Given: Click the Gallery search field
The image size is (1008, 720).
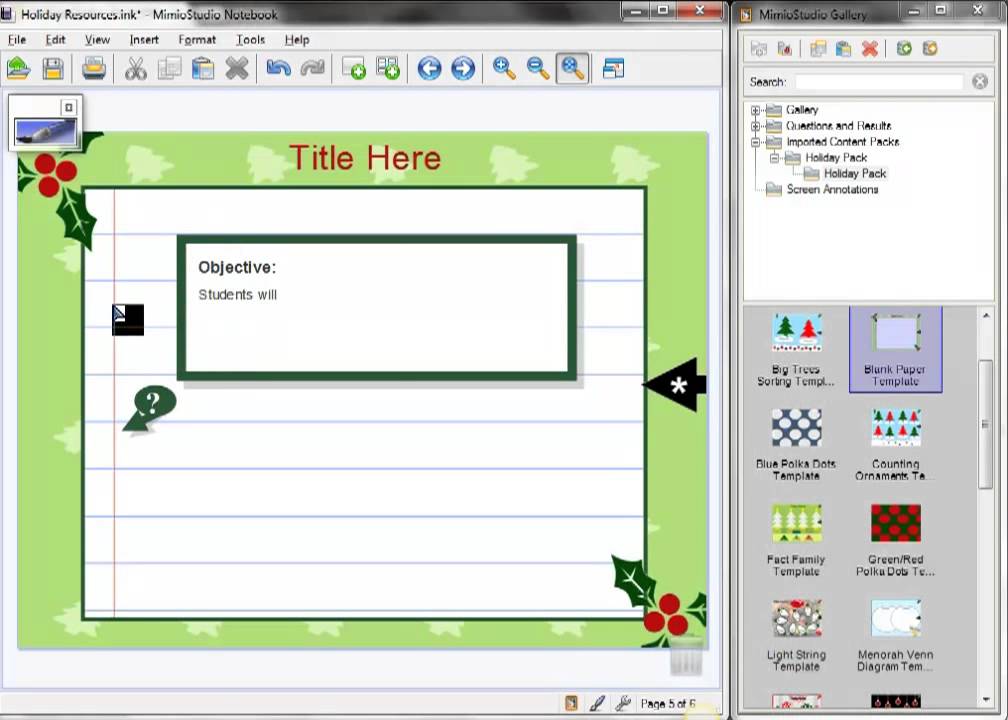Looking at the screenshot, I should (879, 82).
